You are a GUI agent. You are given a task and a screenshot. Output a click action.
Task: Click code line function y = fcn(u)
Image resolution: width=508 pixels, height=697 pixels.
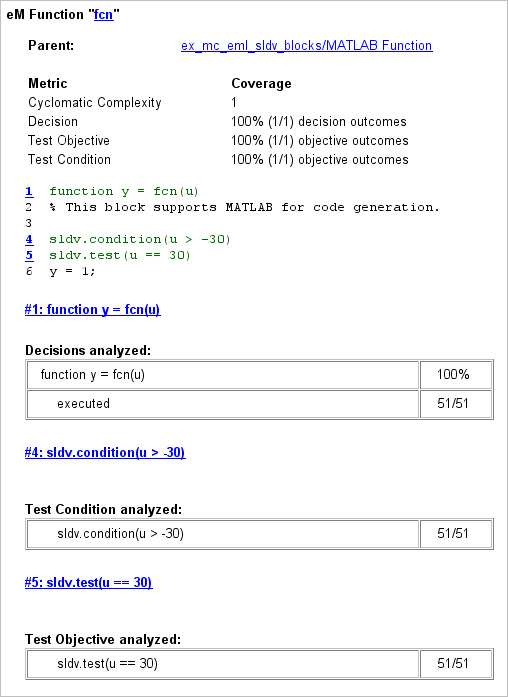click(124, 192)
